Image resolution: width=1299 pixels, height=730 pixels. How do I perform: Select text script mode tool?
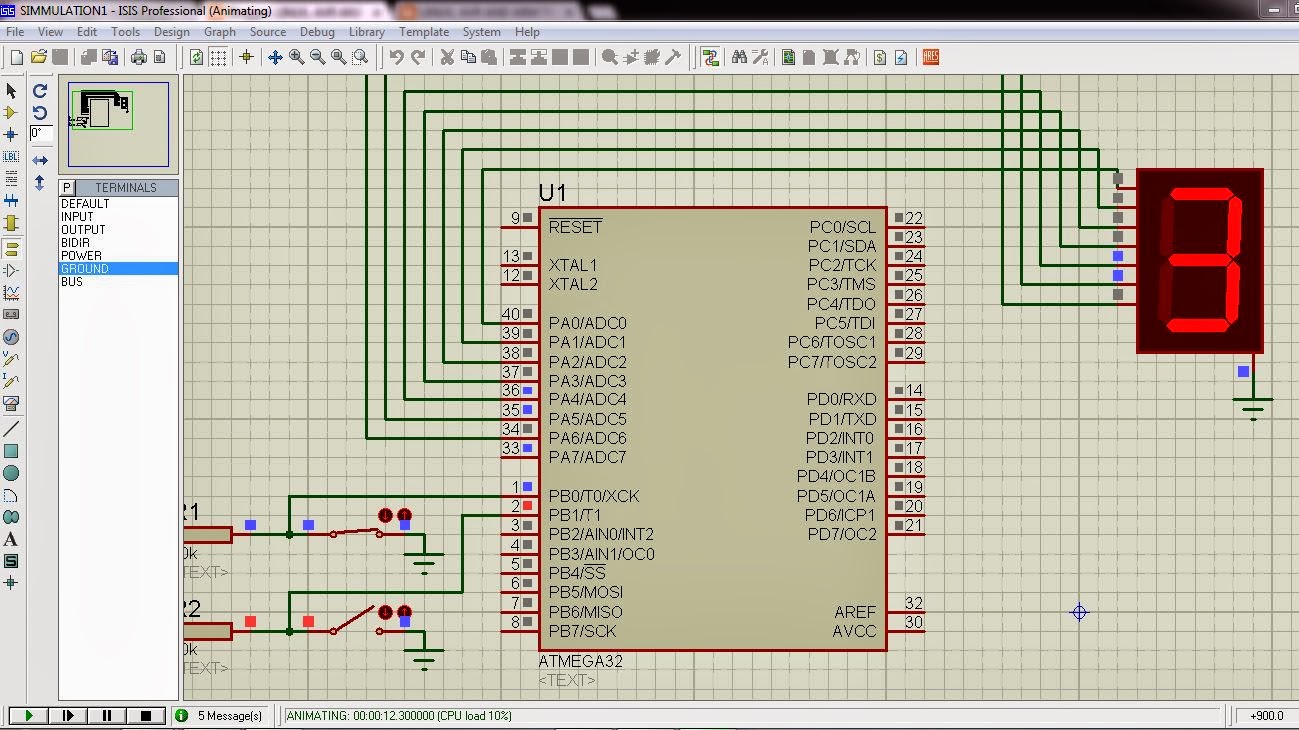(x=11, y=178)
